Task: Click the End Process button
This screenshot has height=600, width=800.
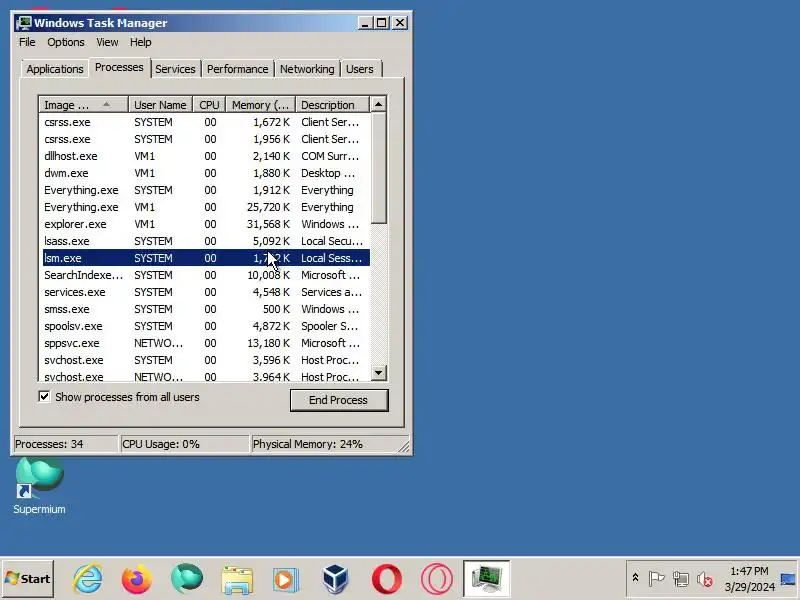Action: click(339, 400)
